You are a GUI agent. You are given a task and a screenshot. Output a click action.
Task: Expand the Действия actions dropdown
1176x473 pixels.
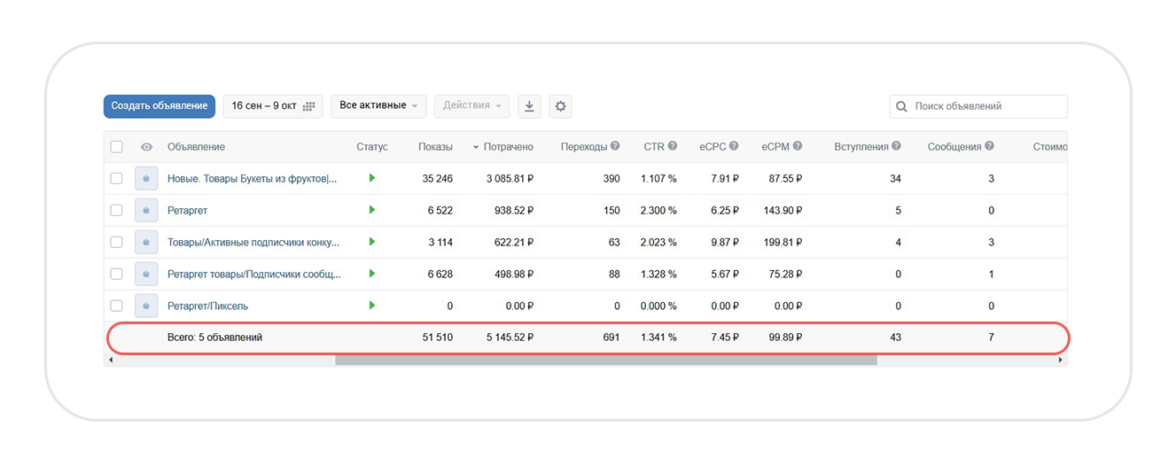(x=472, y=106)
